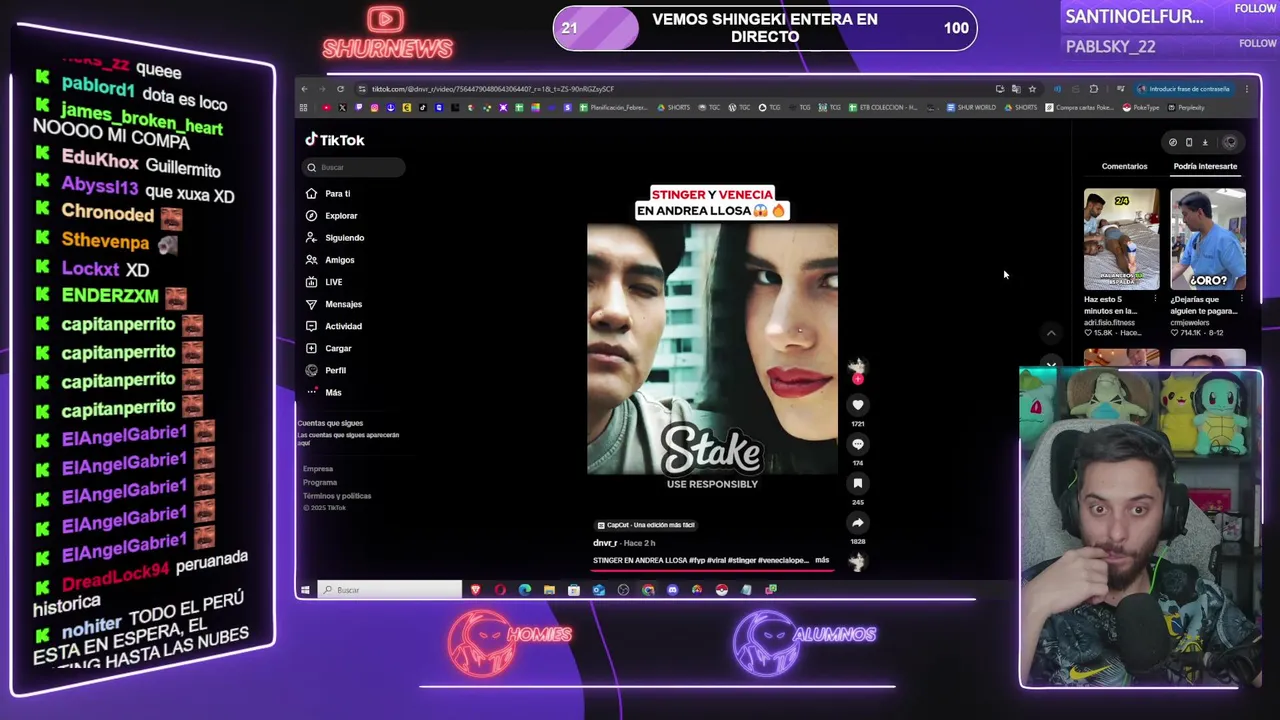Reload the browser page

click(340, 89)
